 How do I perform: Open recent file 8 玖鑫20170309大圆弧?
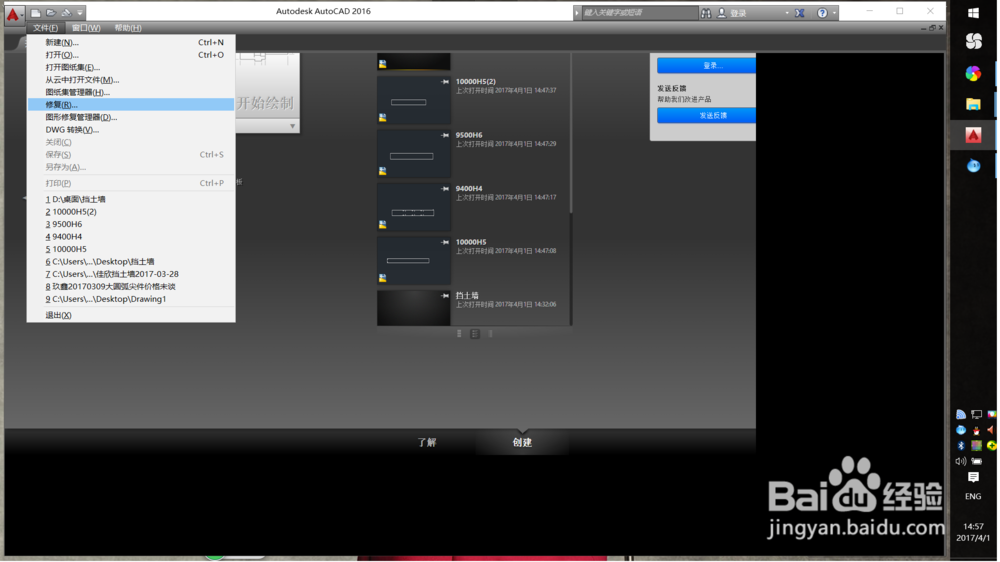pyautogui.click(x=131, y=286)
